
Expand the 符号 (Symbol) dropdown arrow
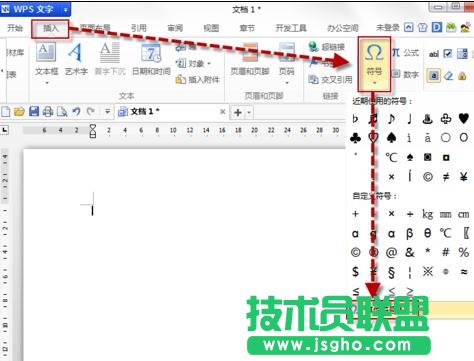[374, 83]
